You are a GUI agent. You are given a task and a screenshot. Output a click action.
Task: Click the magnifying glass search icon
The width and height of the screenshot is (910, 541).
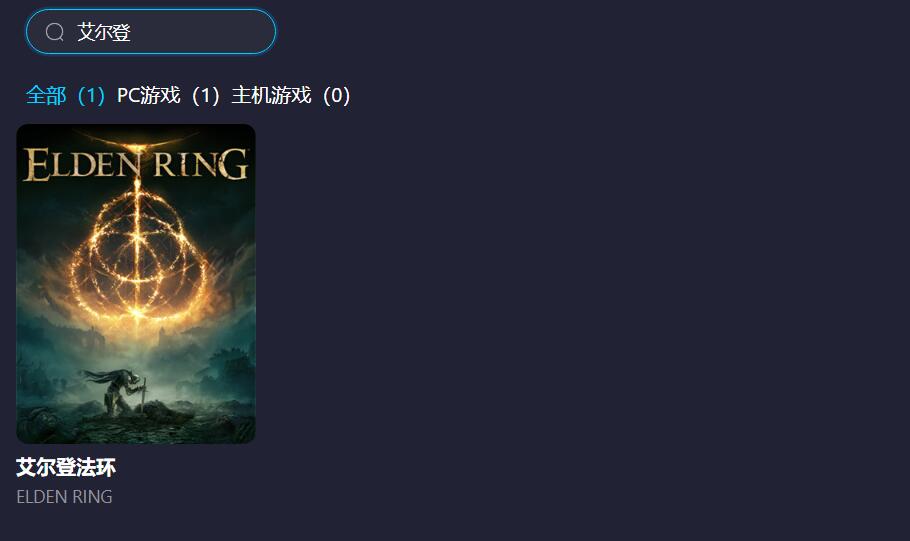point(55,32)
